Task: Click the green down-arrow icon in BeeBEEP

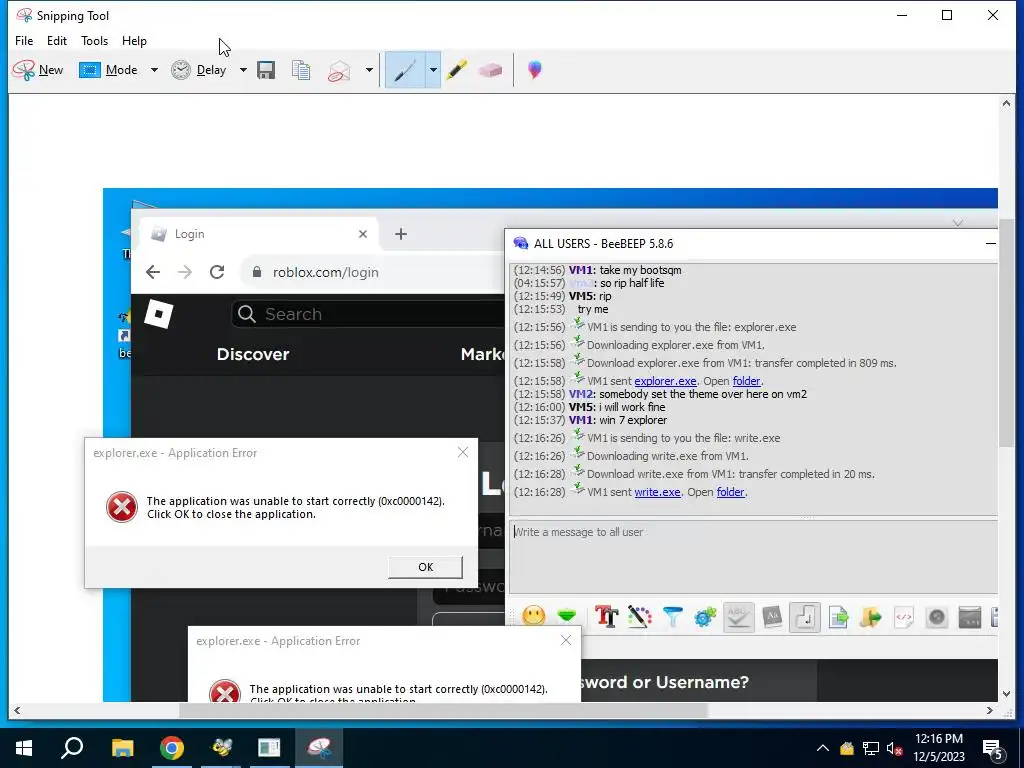Action: [567, 616]
